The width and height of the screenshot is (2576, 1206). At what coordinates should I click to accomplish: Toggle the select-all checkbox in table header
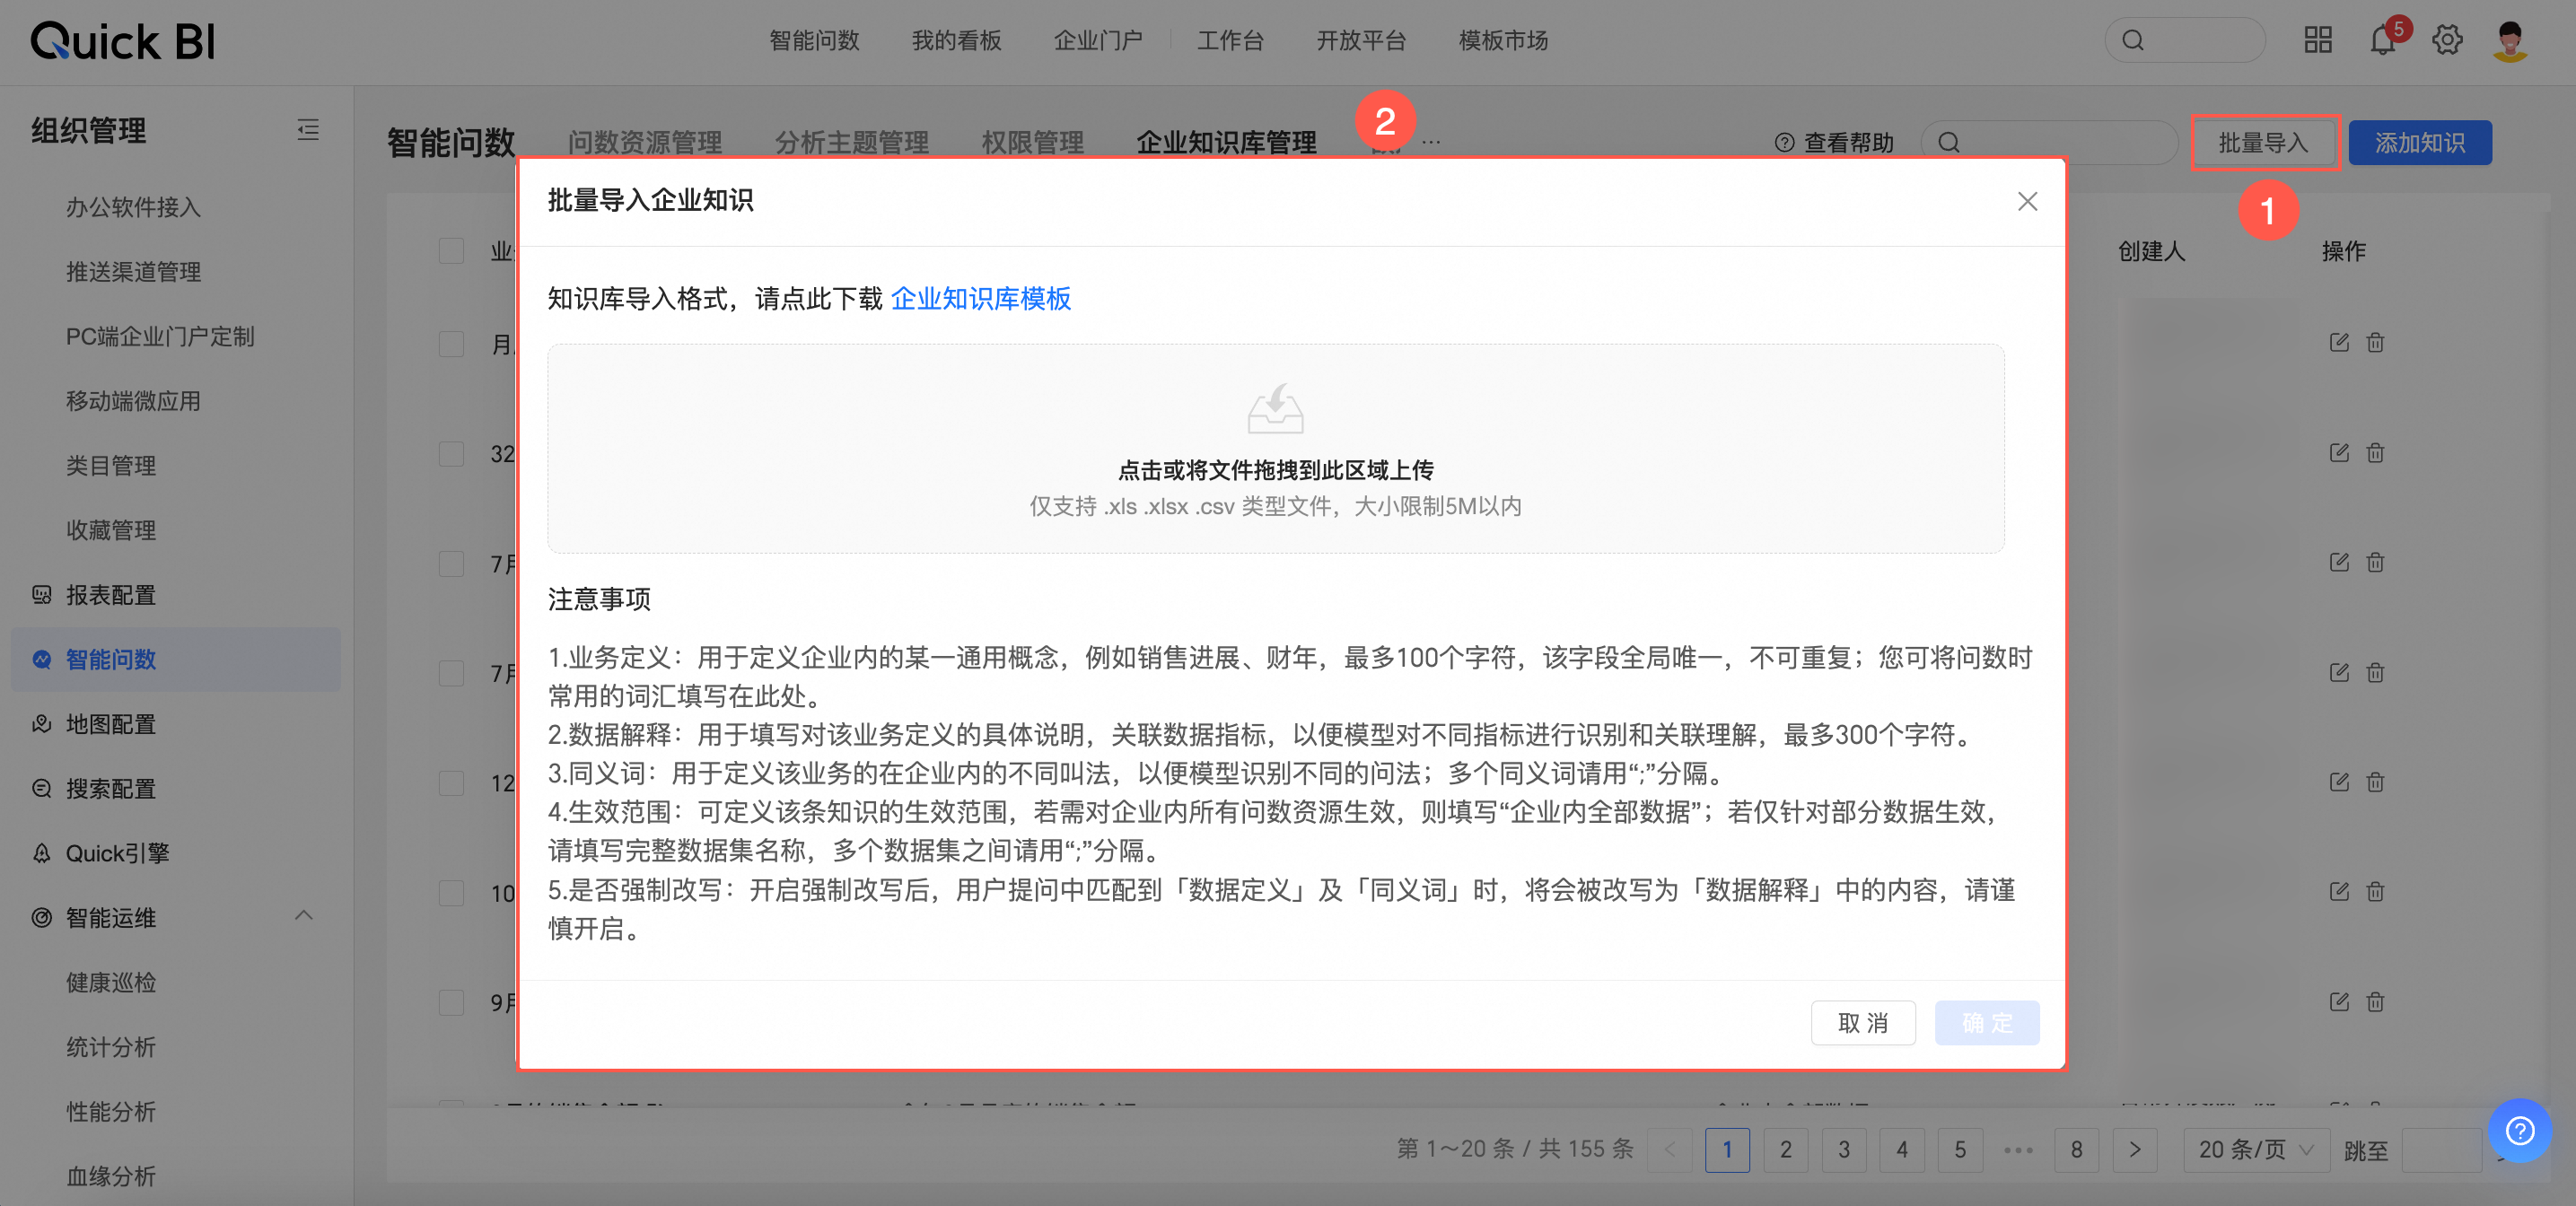(452, 250)
